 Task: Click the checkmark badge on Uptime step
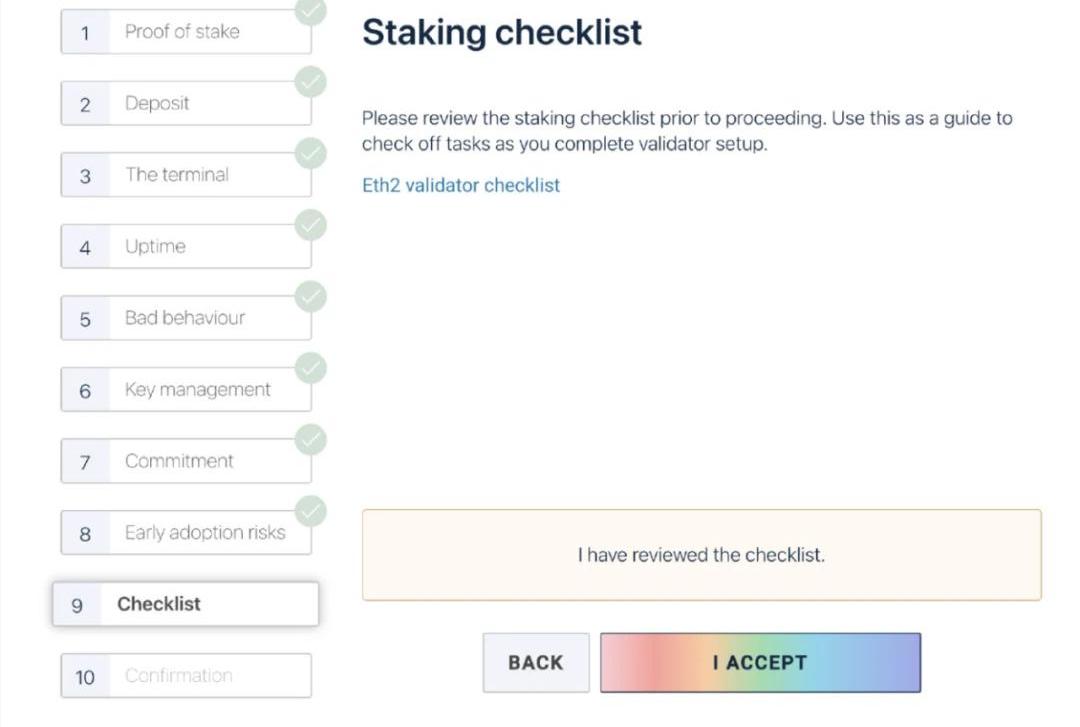pyautogui.click(x=311, y=225)
